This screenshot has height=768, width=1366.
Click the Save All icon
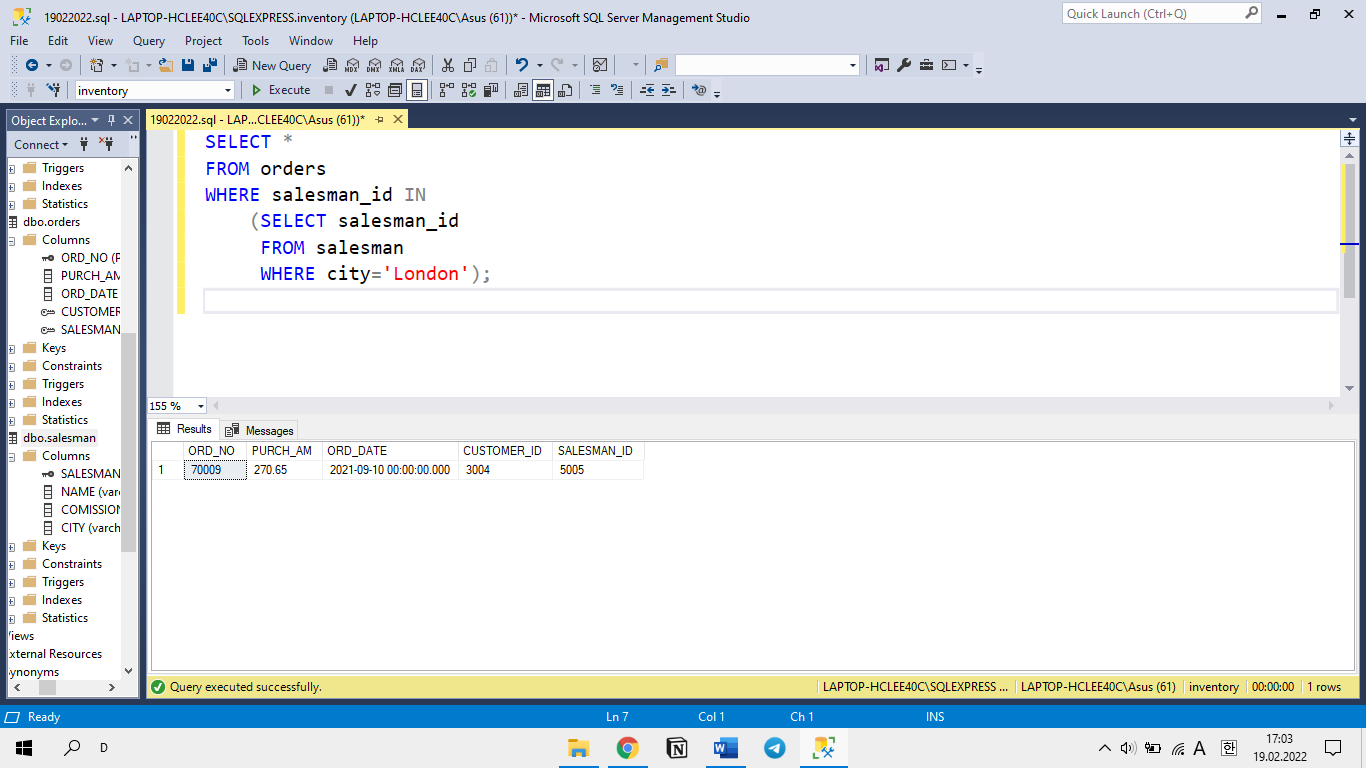[x=210, y=65]
